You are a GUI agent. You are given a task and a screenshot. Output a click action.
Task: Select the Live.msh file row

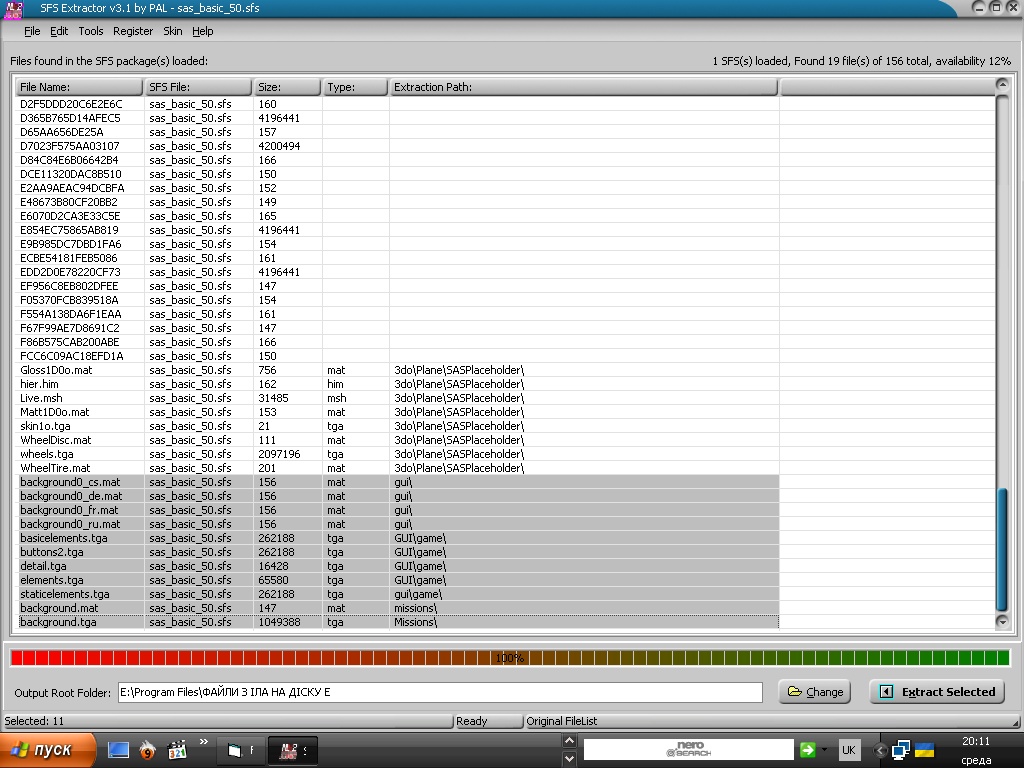pos(397,398)
